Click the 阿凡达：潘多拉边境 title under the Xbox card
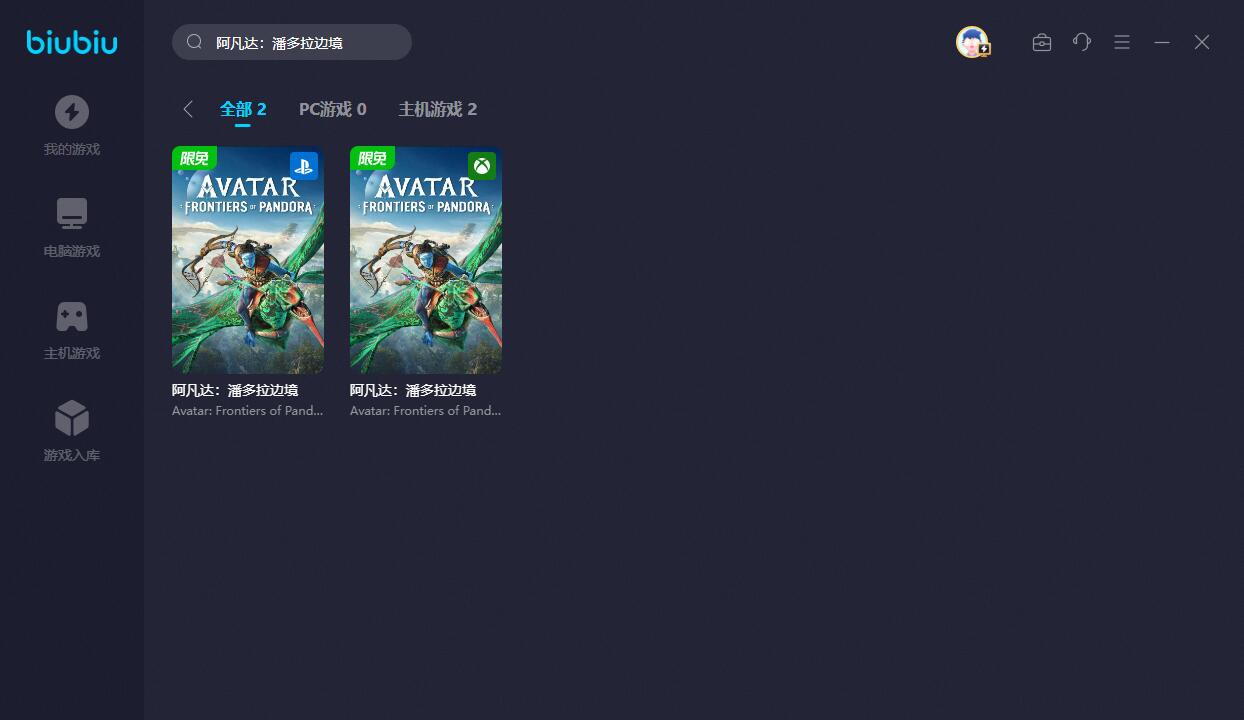Viewport: 1244px width, 720px height. click(413, 390)
